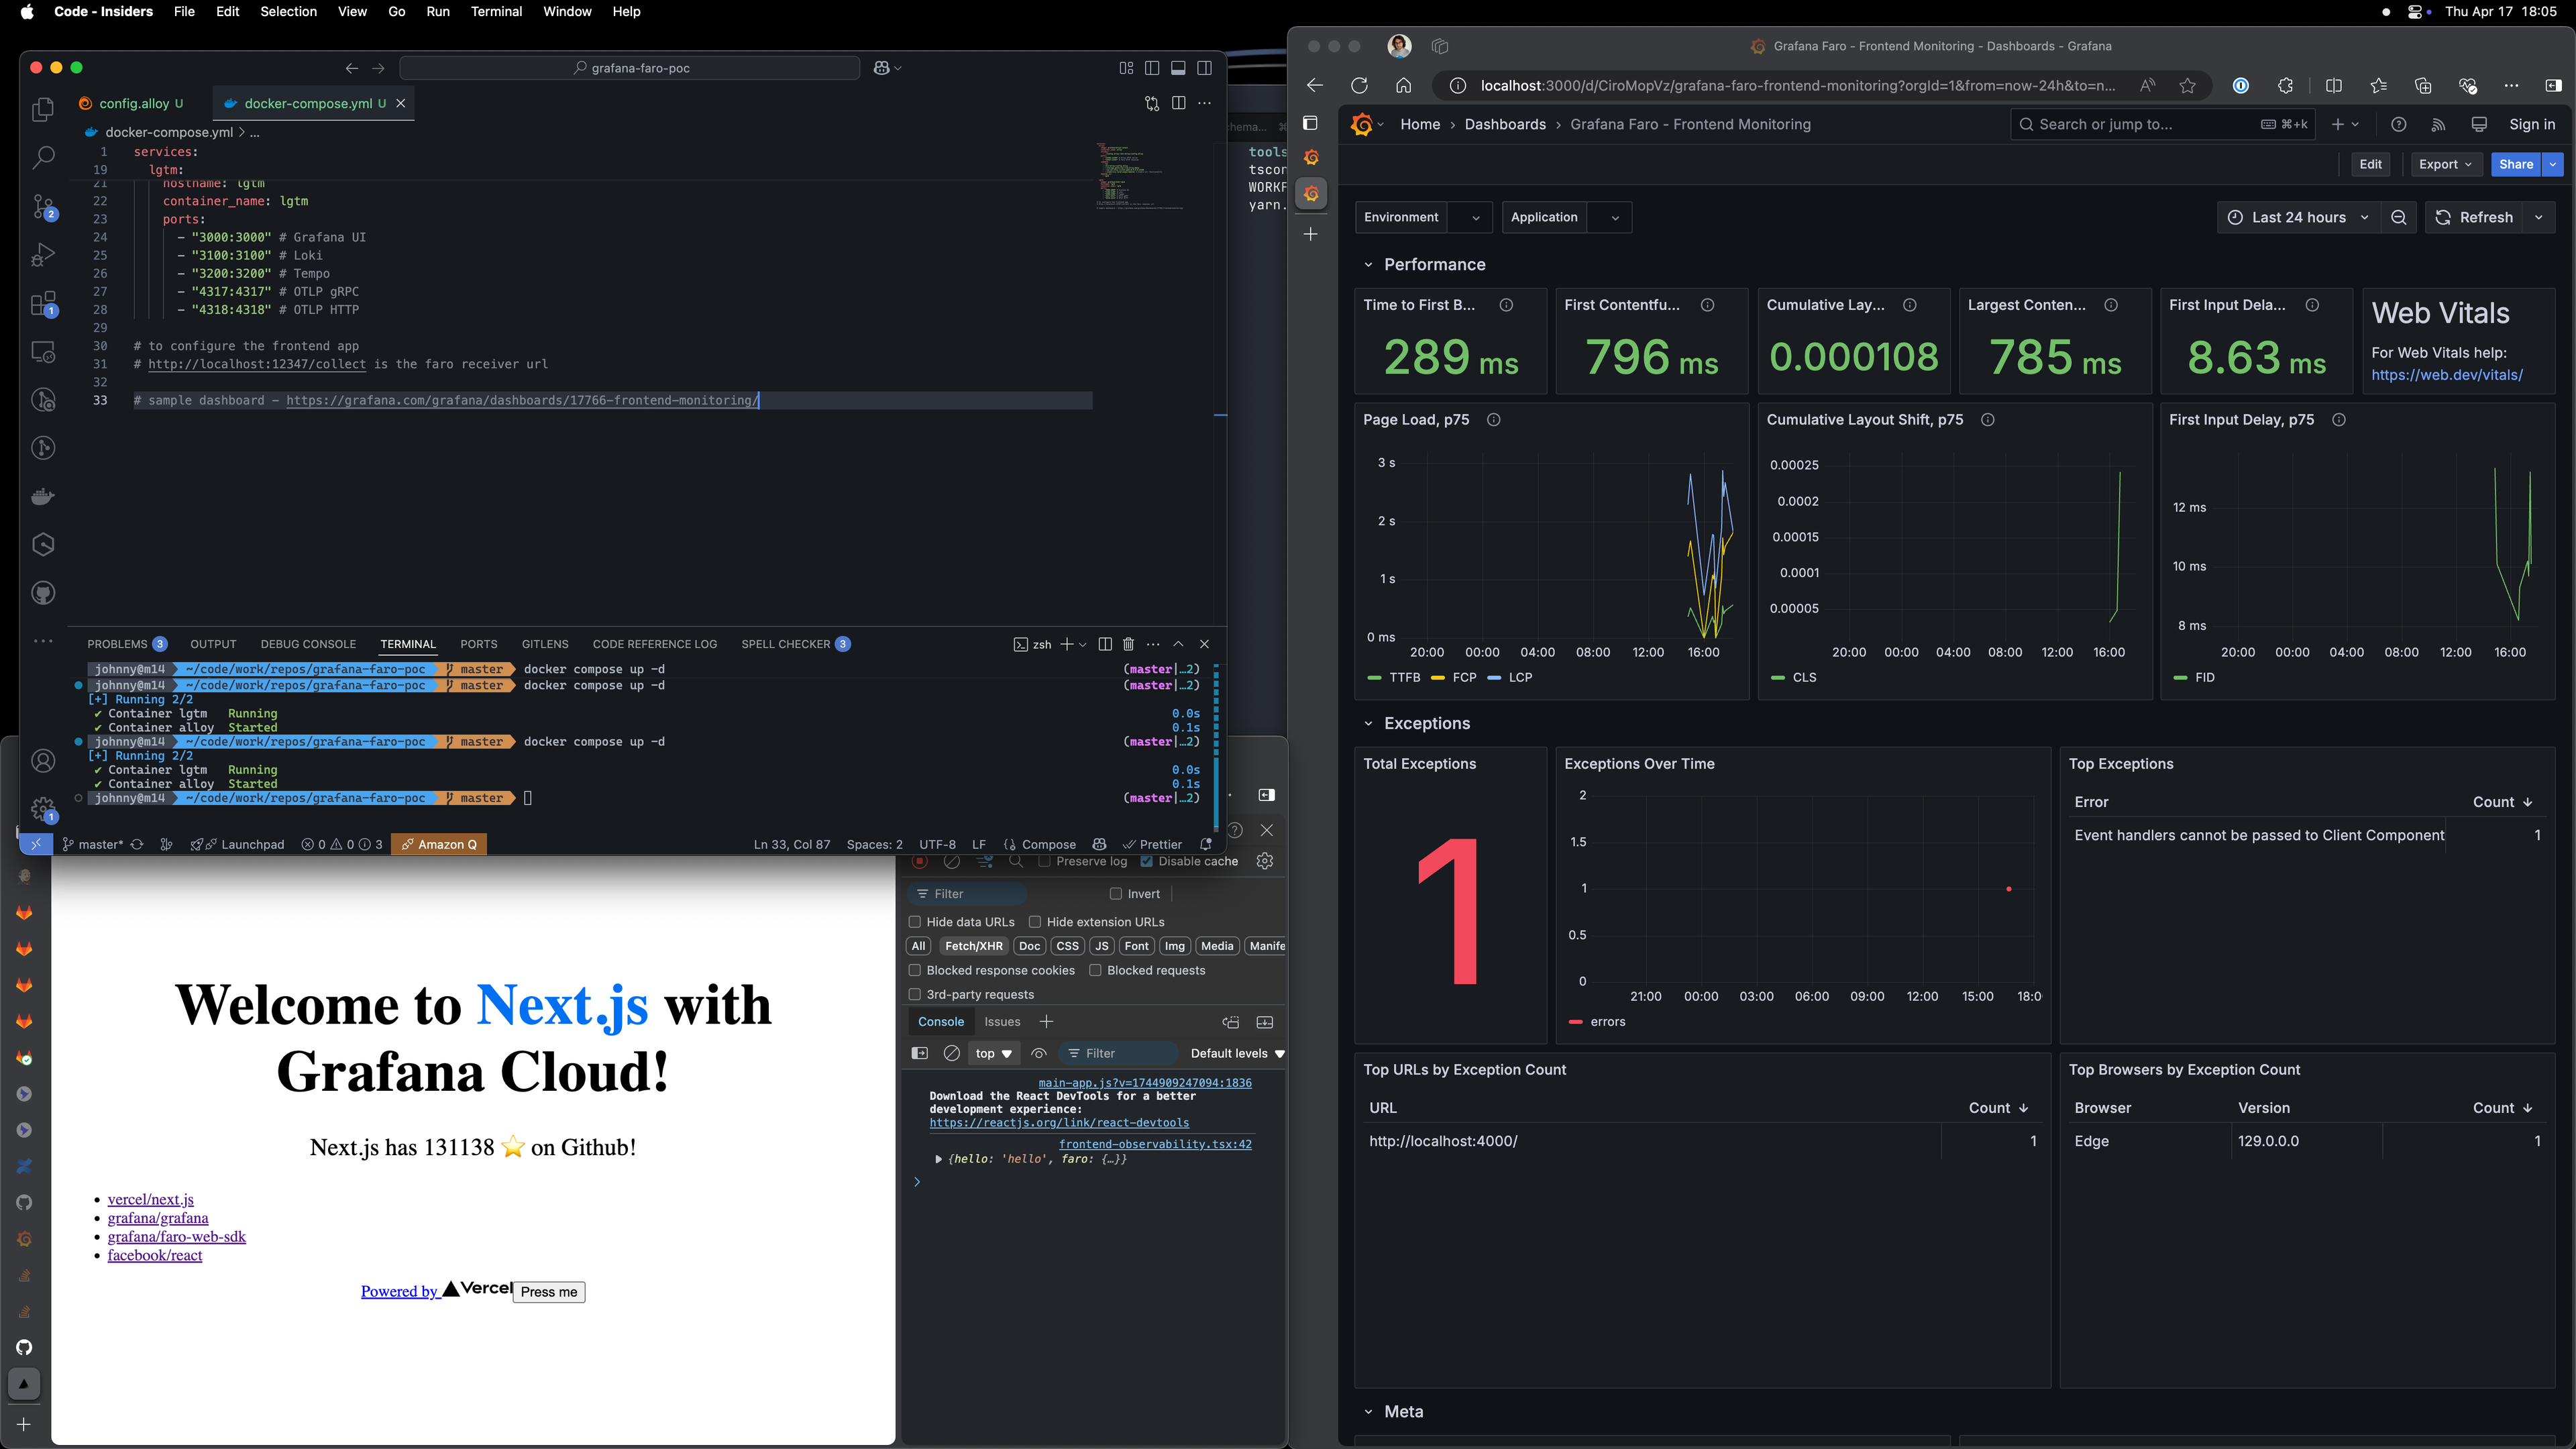Switch to config.alloy editor tab

(x=133, y=103)
